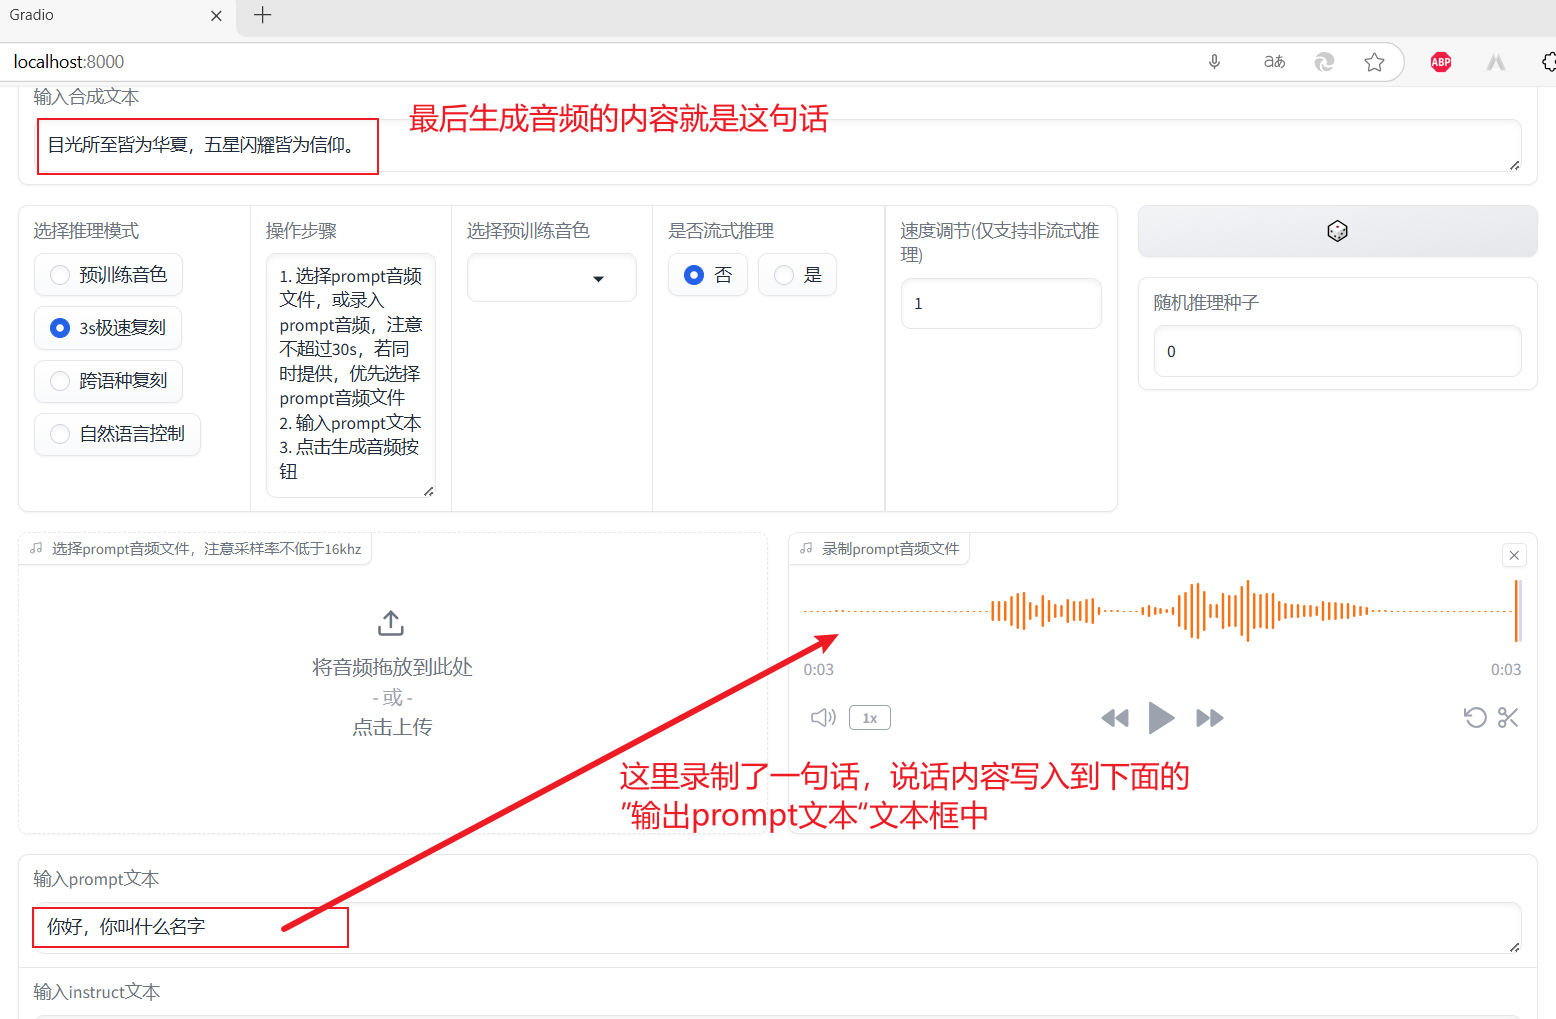The height and width of the screenshot is (1019, 1556).
Task: Mute the recorded audio with the speaker icon
Action: coord(823,718)
